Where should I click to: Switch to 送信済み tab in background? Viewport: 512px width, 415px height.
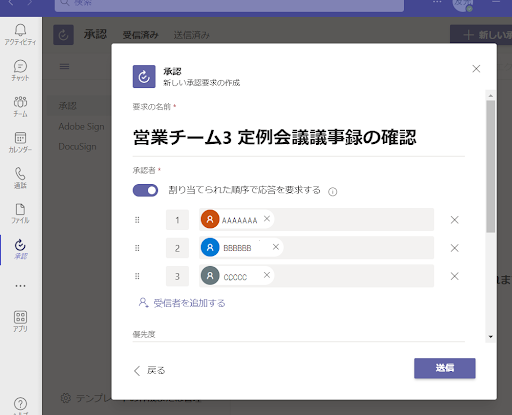192,35
